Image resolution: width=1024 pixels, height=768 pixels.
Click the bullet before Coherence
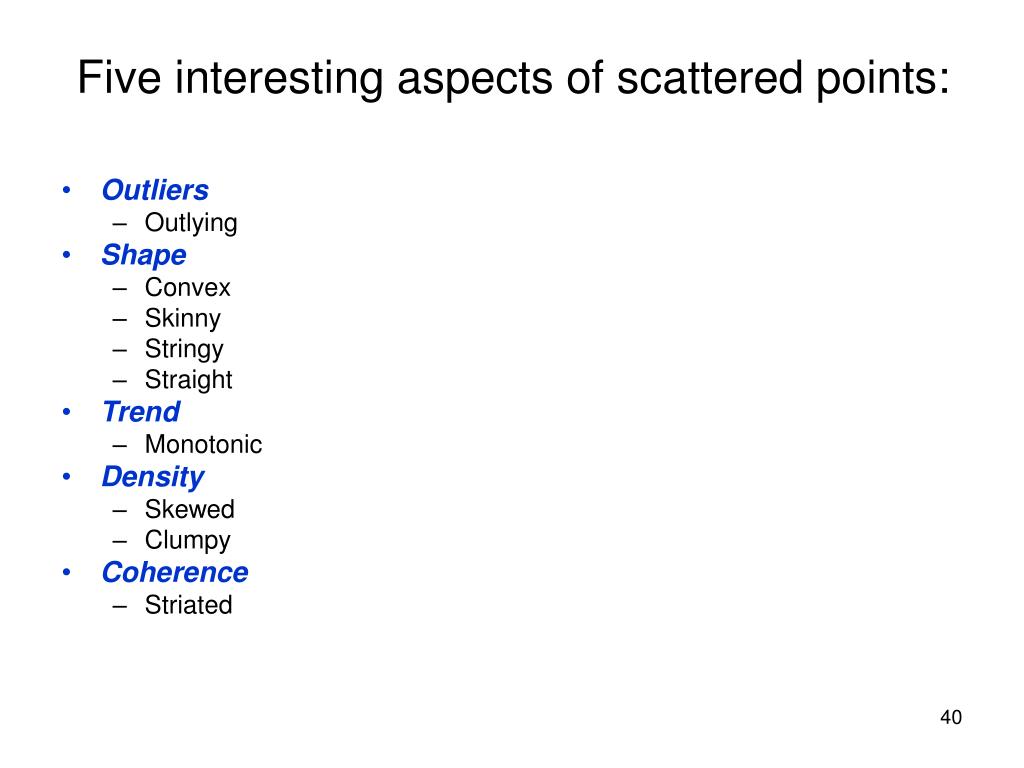66,573
